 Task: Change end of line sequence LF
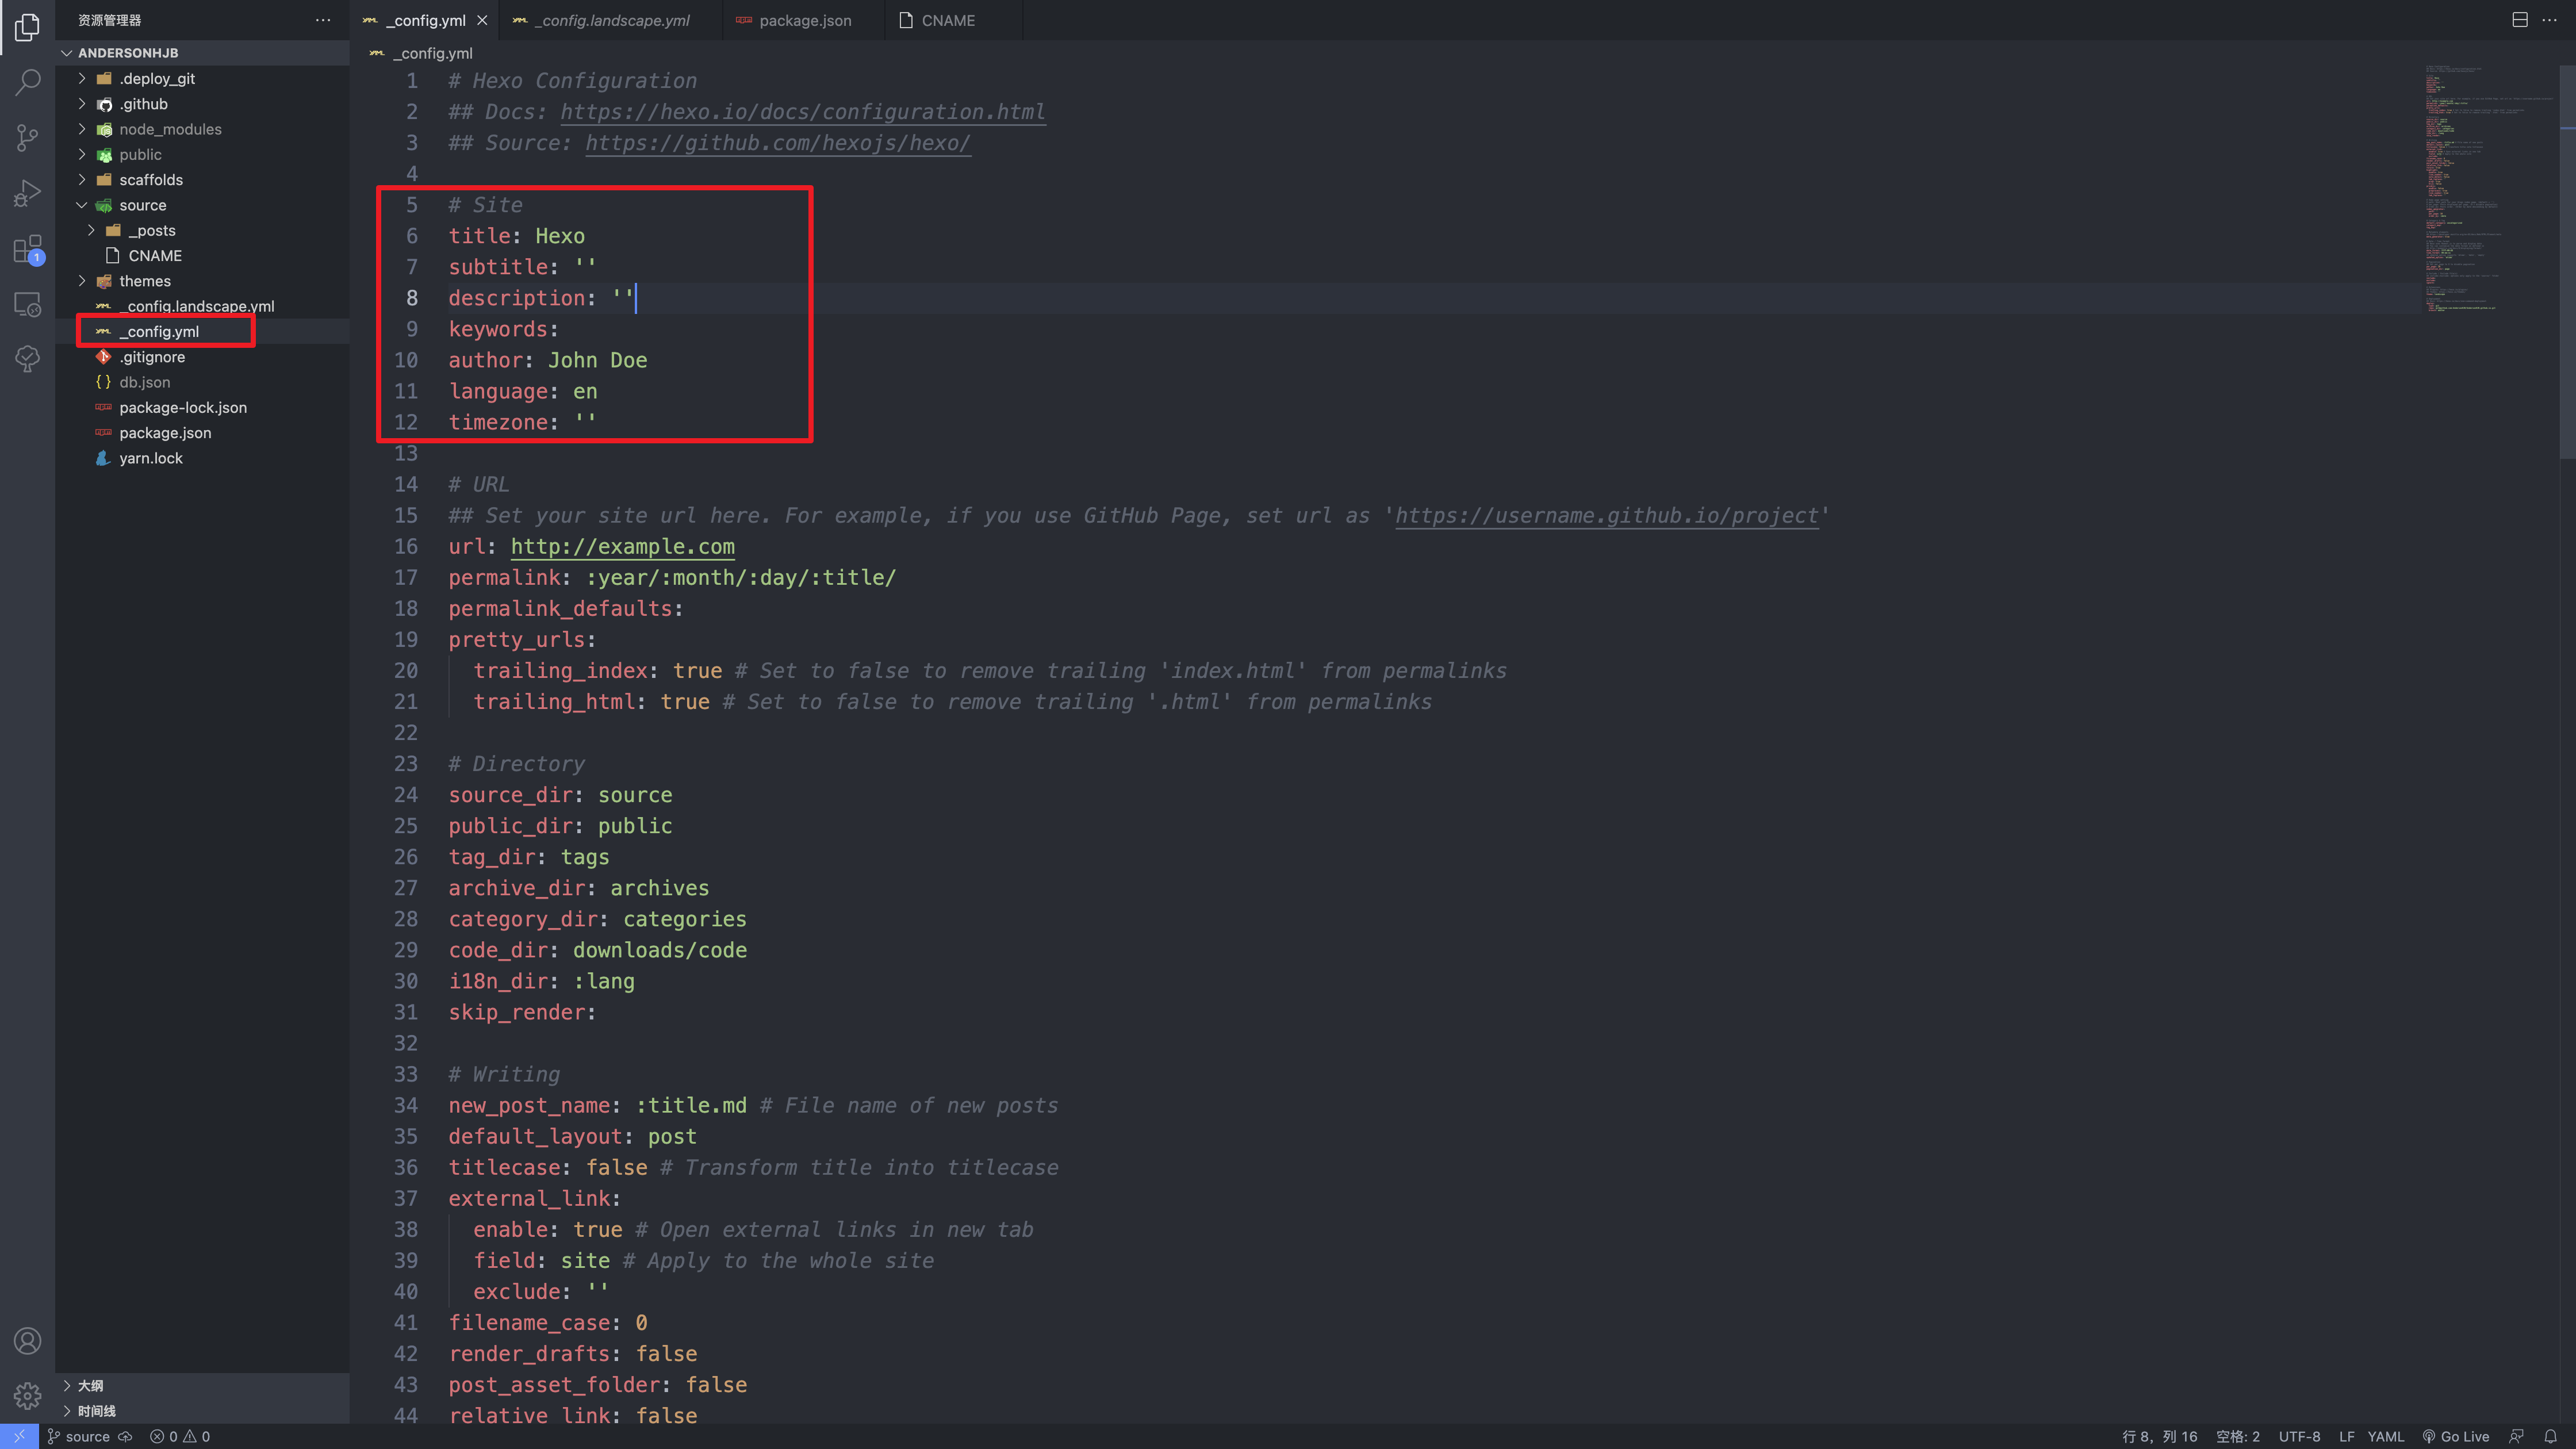click(2346, 1436)
